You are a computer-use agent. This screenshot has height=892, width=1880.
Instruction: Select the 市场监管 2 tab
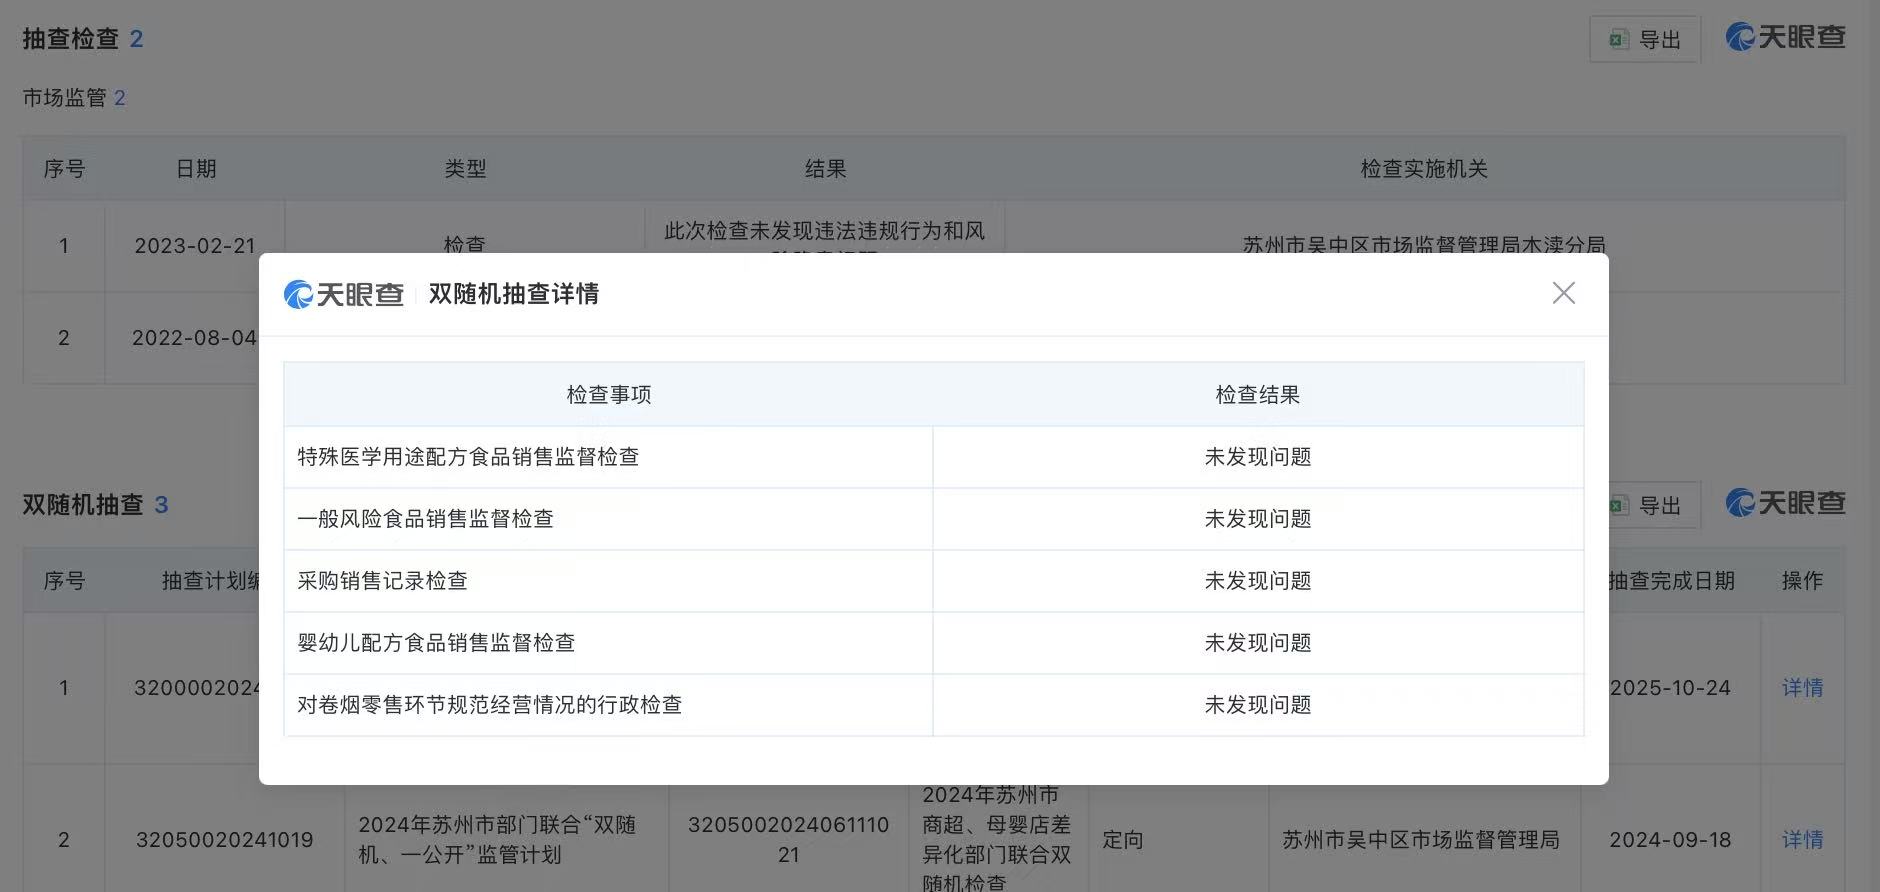click(74, 98)
